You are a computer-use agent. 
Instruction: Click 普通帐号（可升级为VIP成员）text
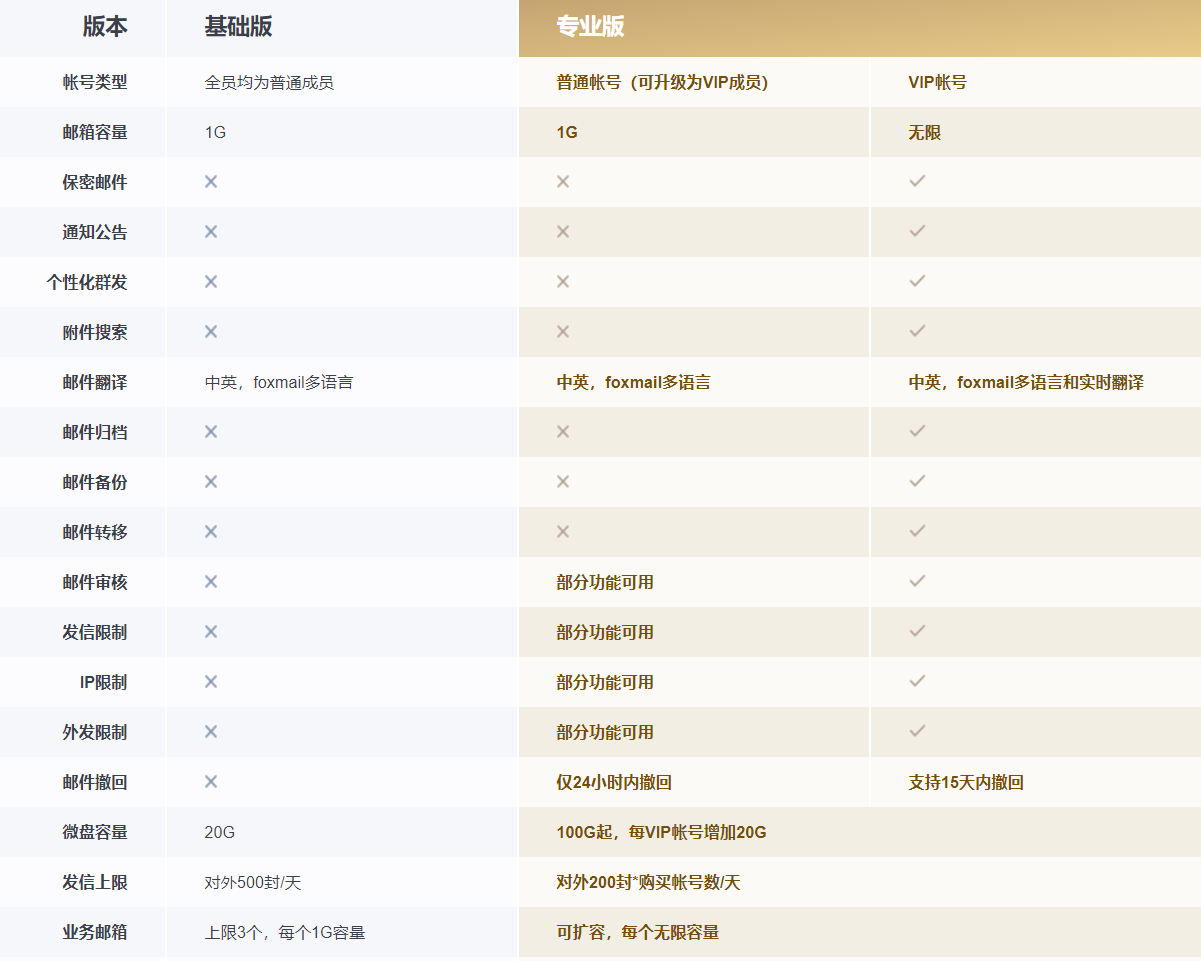click(662, 83)
